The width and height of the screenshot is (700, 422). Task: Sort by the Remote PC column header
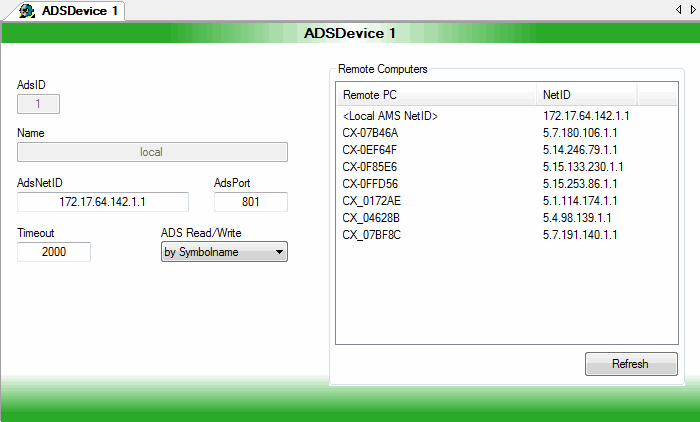click(x=436, y=95)
